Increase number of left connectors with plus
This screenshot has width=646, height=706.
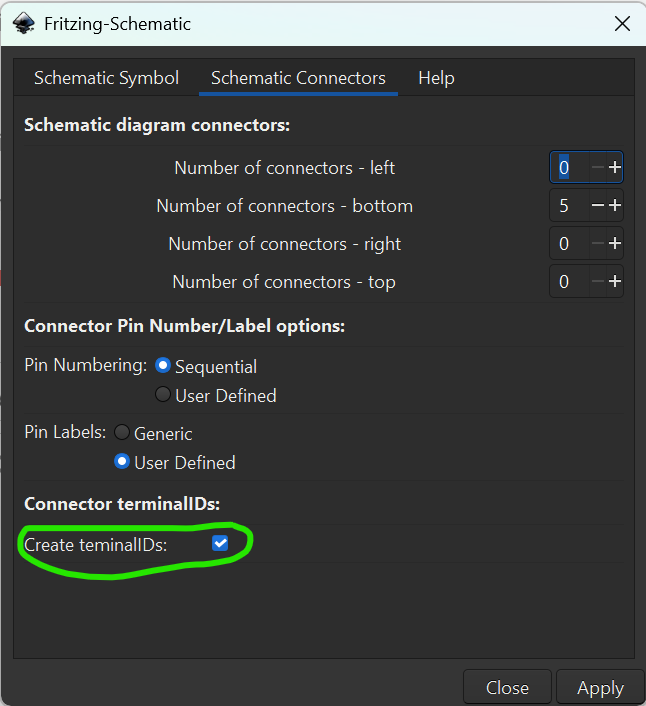point(615,167)
